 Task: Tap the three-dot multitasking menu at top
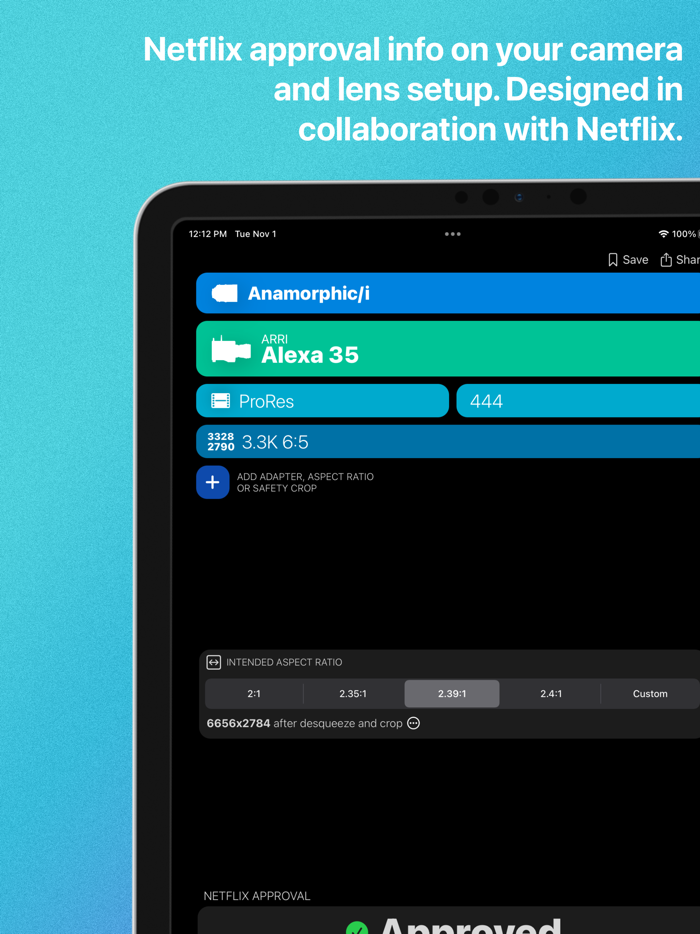[453, 234]
